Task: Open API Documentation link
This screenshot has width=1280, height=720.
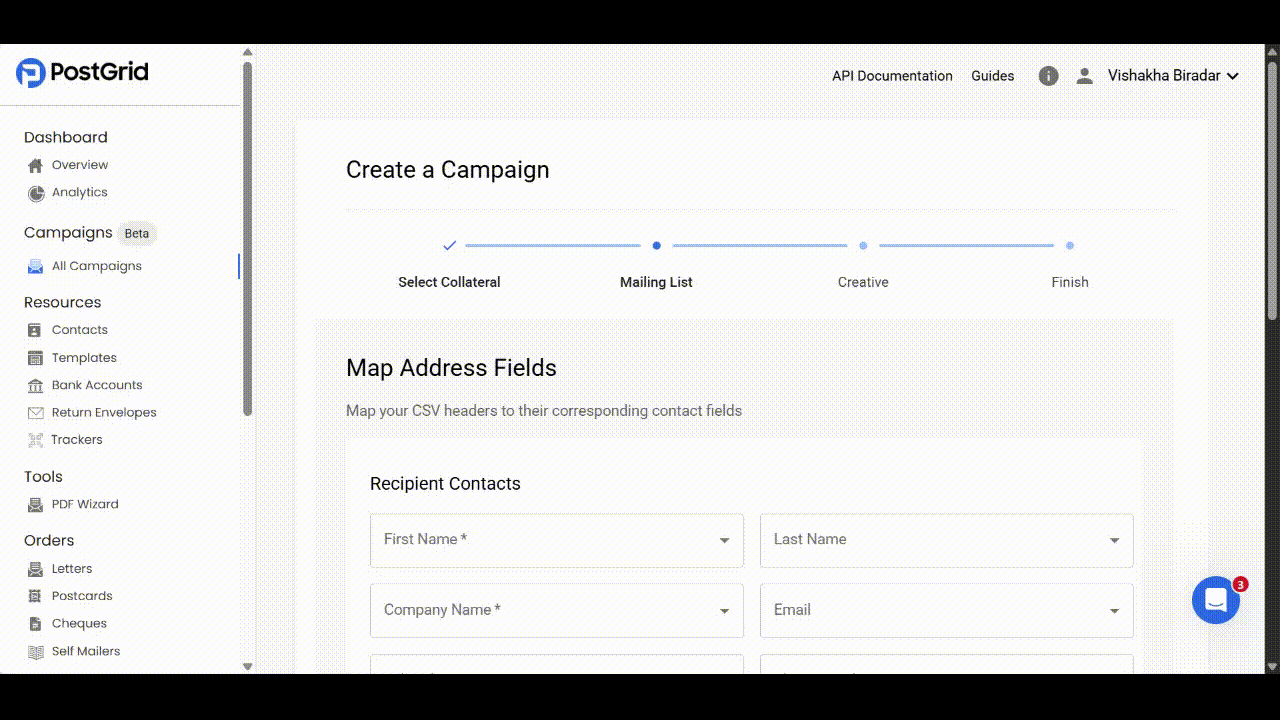Action: (892, 76)
